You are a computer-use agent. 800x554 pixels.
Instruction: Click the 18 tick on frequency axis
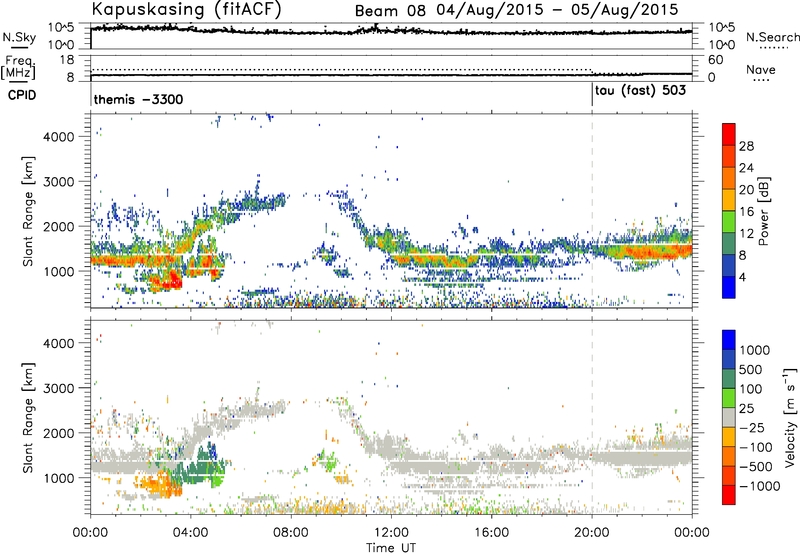click(67, 60)
